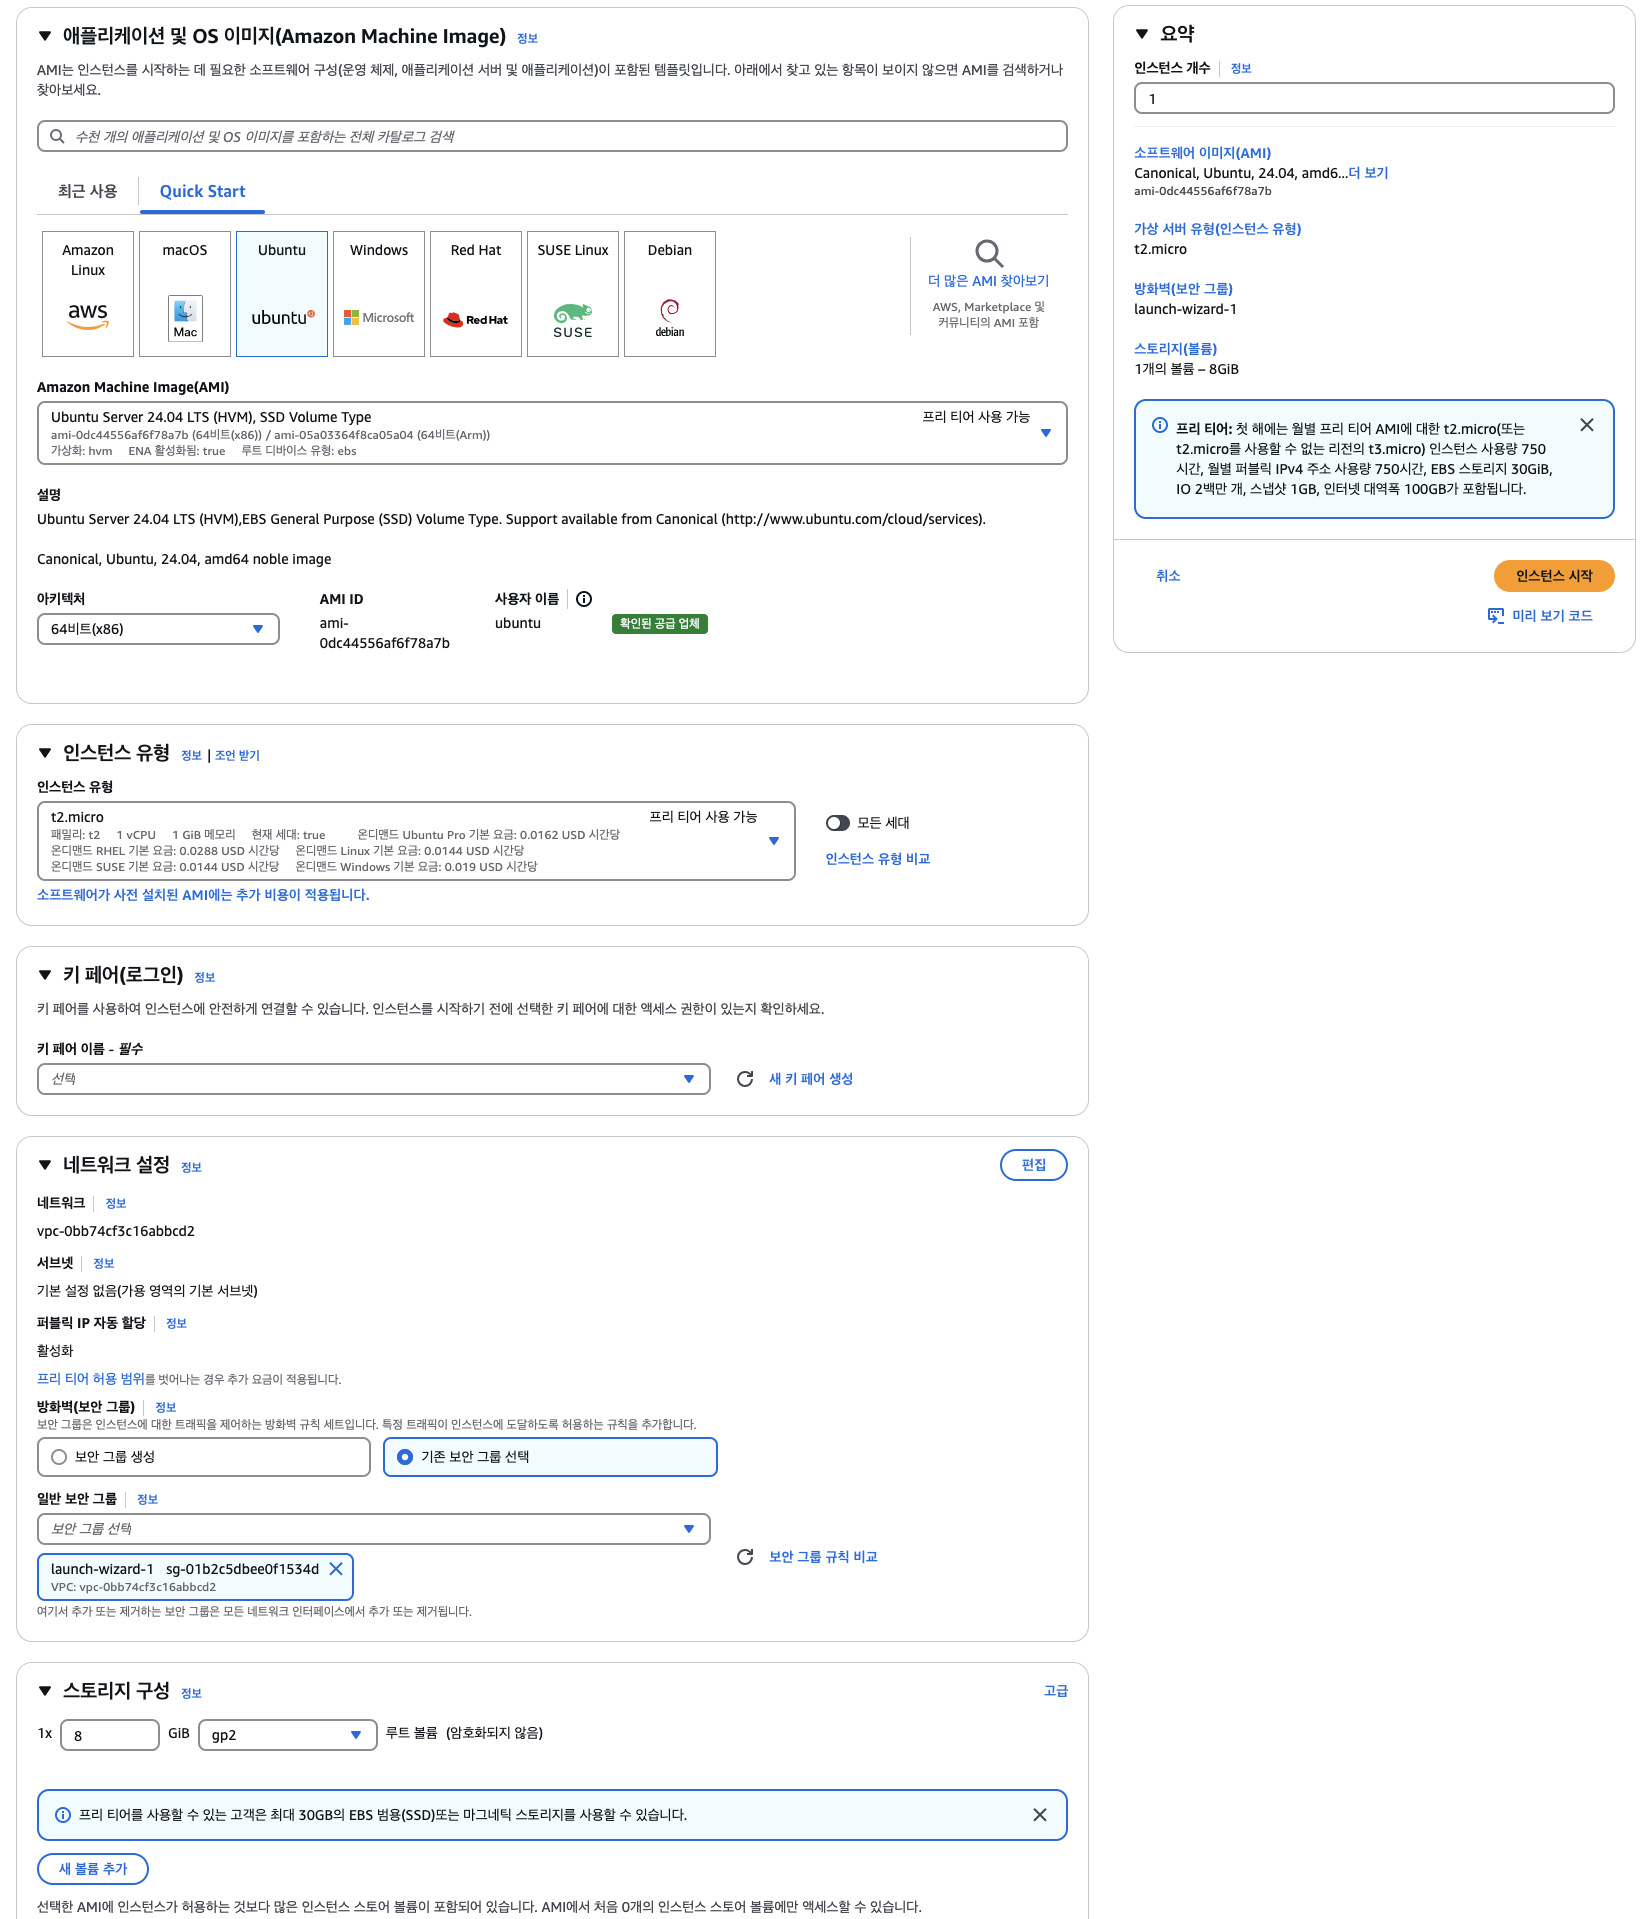This screenshot has width=1650, height=1919.
Task: Click the 고급 link in storage section
Action: pos(1056,1691)
